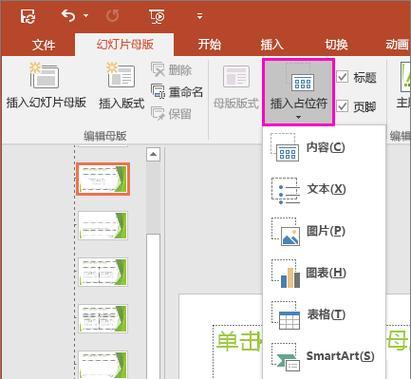
Task: Switch to the 切换 tab
Action: pyautogui.click(x=336, y=44)
